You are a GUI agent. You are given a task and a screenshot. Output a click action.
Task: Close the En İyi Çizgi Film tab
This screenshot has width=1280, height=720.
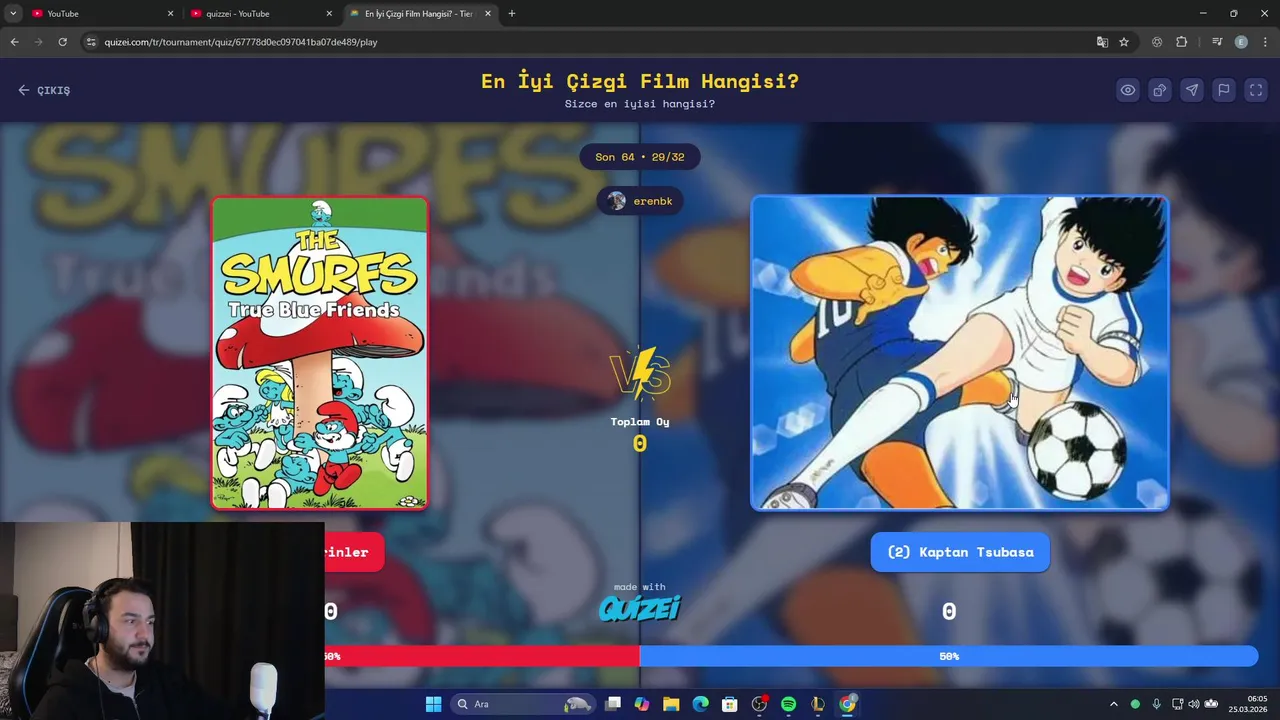click(488, 14)
